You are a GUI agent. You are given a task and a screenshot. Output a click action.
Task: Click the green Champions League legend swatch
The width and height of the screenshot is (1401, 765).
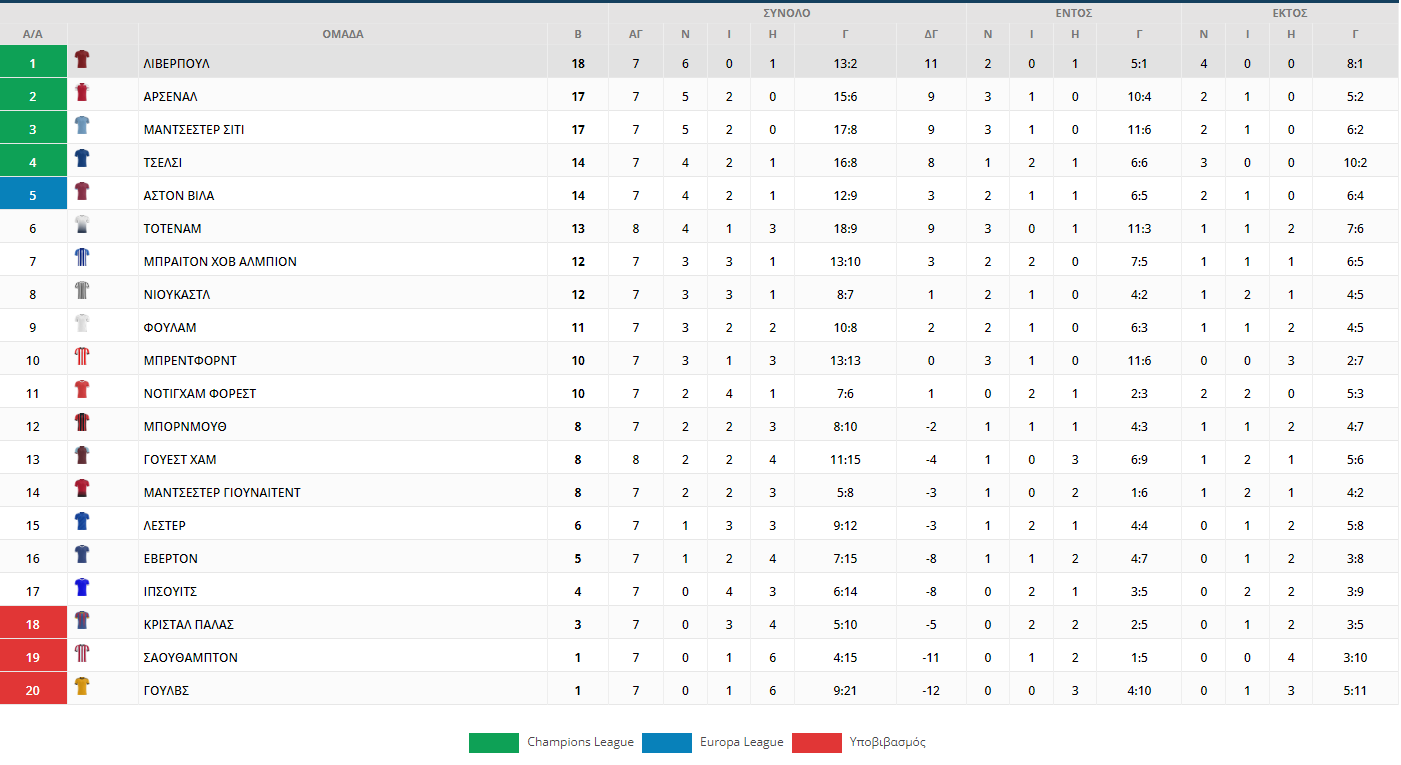click(x=494, y=743)
